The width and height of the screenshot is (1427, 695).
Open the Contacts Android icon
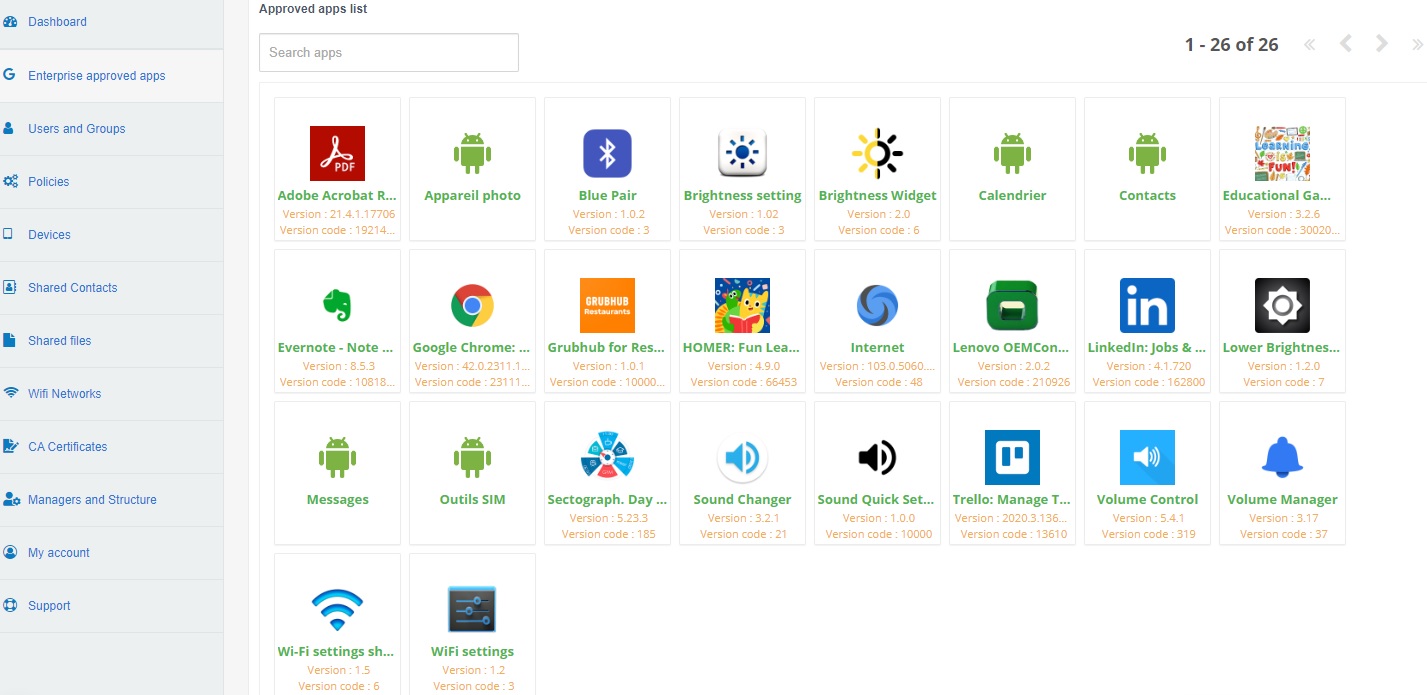pyautogui.click(x=1147, y=153)
